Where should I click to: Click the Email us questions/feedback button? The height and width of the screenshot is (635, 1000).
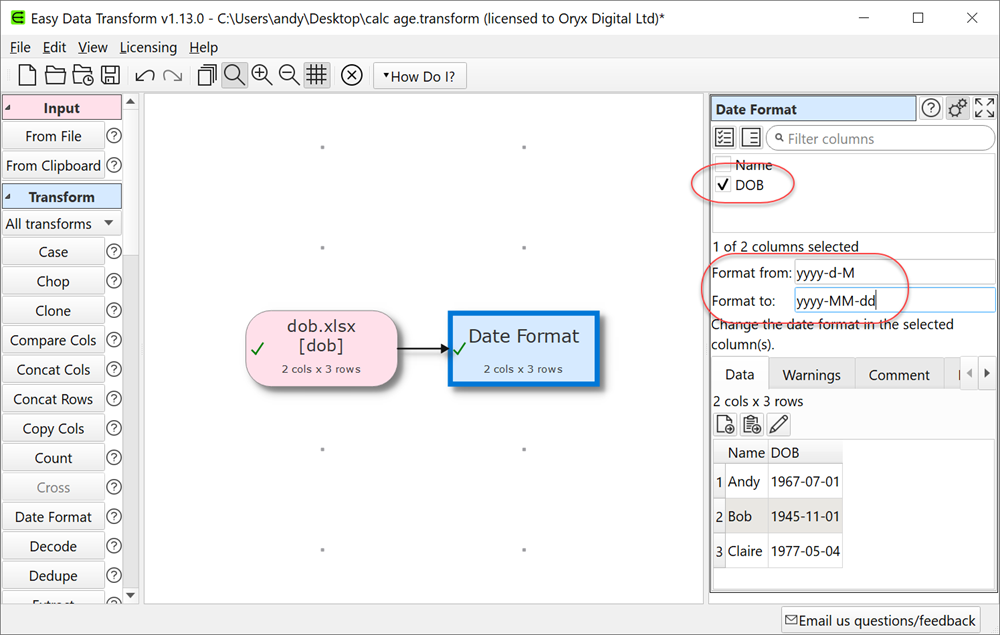pyautogui.click(x=880, y=620)
